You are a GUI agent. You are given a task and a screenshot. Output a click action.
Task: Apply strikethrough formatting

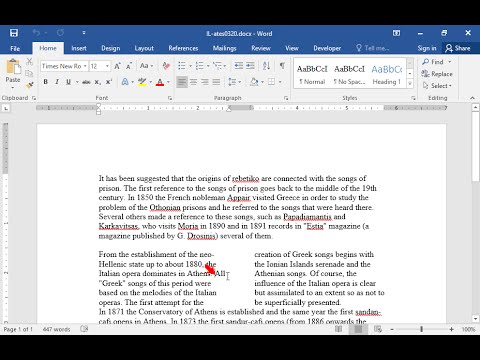86,82
